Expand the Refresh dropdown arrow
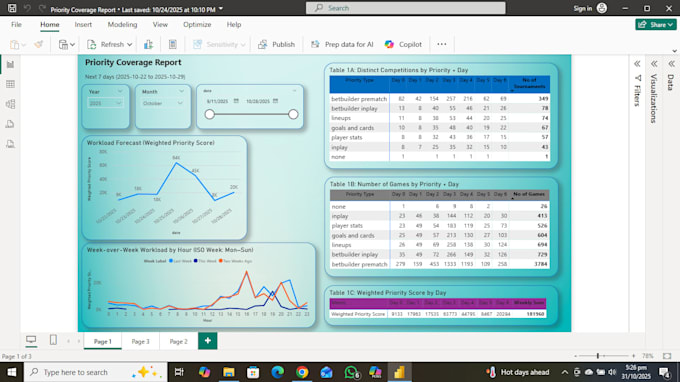This screenshot has height=382, width=680. (x=129, y=45)
